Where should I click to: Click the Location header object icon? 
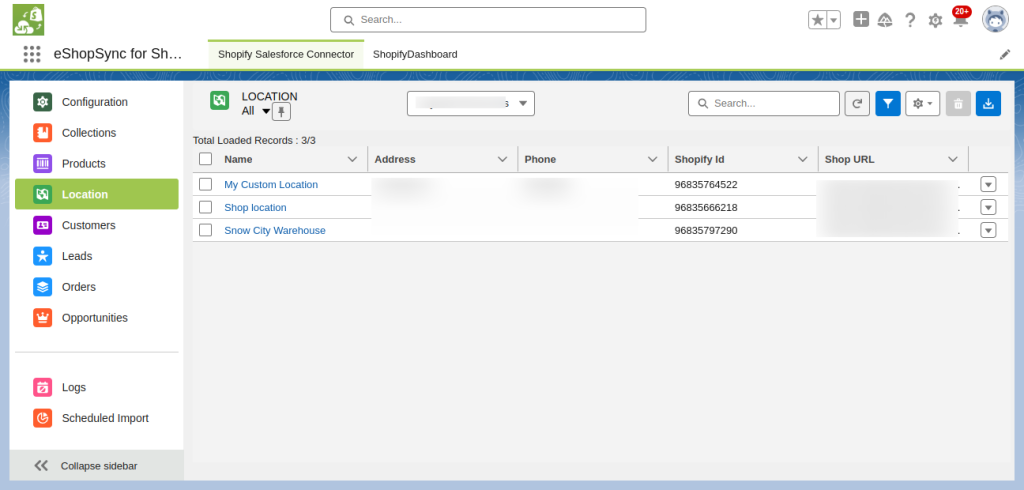point(219,100)
